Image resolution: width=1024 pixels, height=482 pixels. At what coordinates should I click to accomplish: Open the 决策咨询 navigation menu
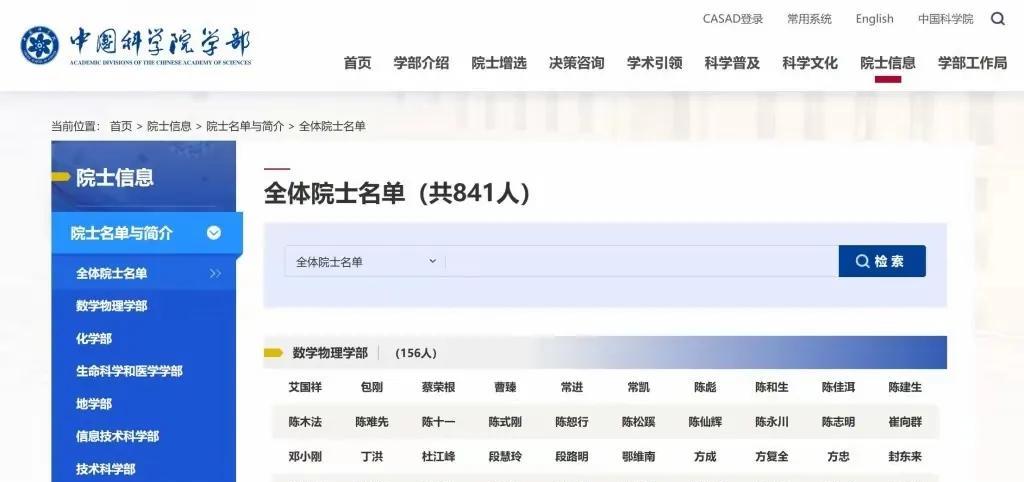(x=577, y=63)
